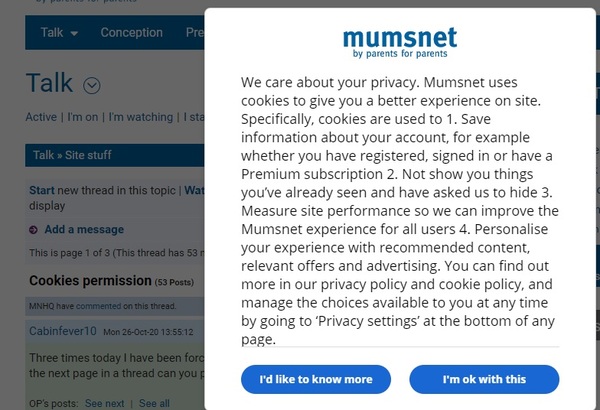Click 'See all' OP's posts link
Screen dimensions: 600x410
click(x=154, y=403)
